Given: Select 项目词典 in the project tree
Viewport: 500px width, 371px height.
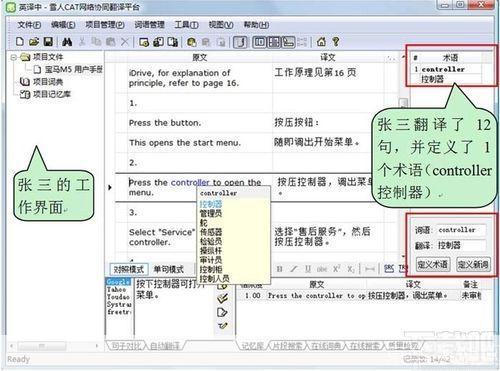Looking at the screenshot, I should 48,82.
